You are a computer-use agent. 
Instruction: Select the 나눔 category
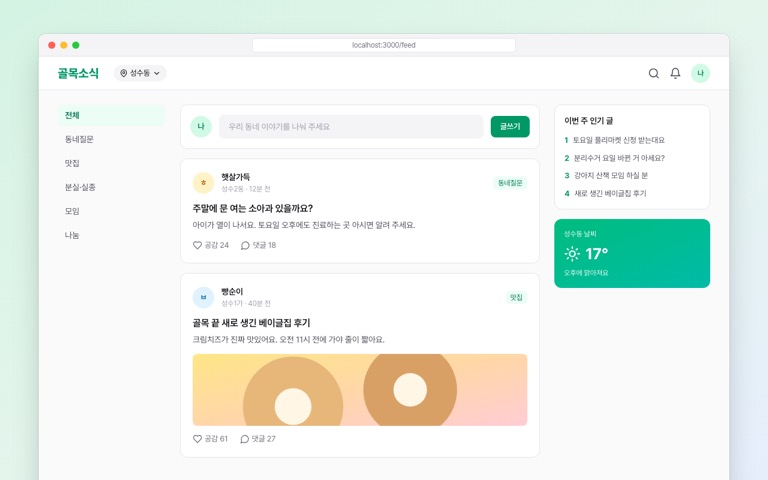[112, 236]
